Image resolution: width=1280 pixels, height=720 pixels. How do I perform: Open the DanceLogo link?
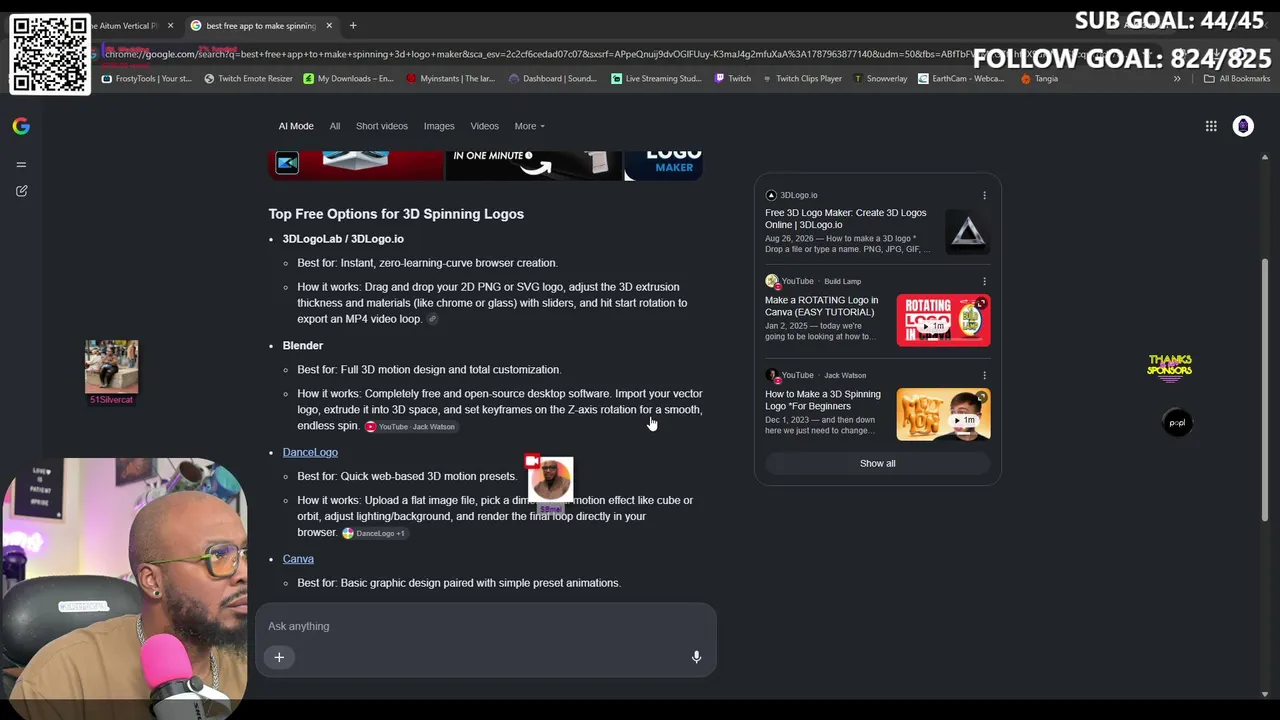point(310,452)
